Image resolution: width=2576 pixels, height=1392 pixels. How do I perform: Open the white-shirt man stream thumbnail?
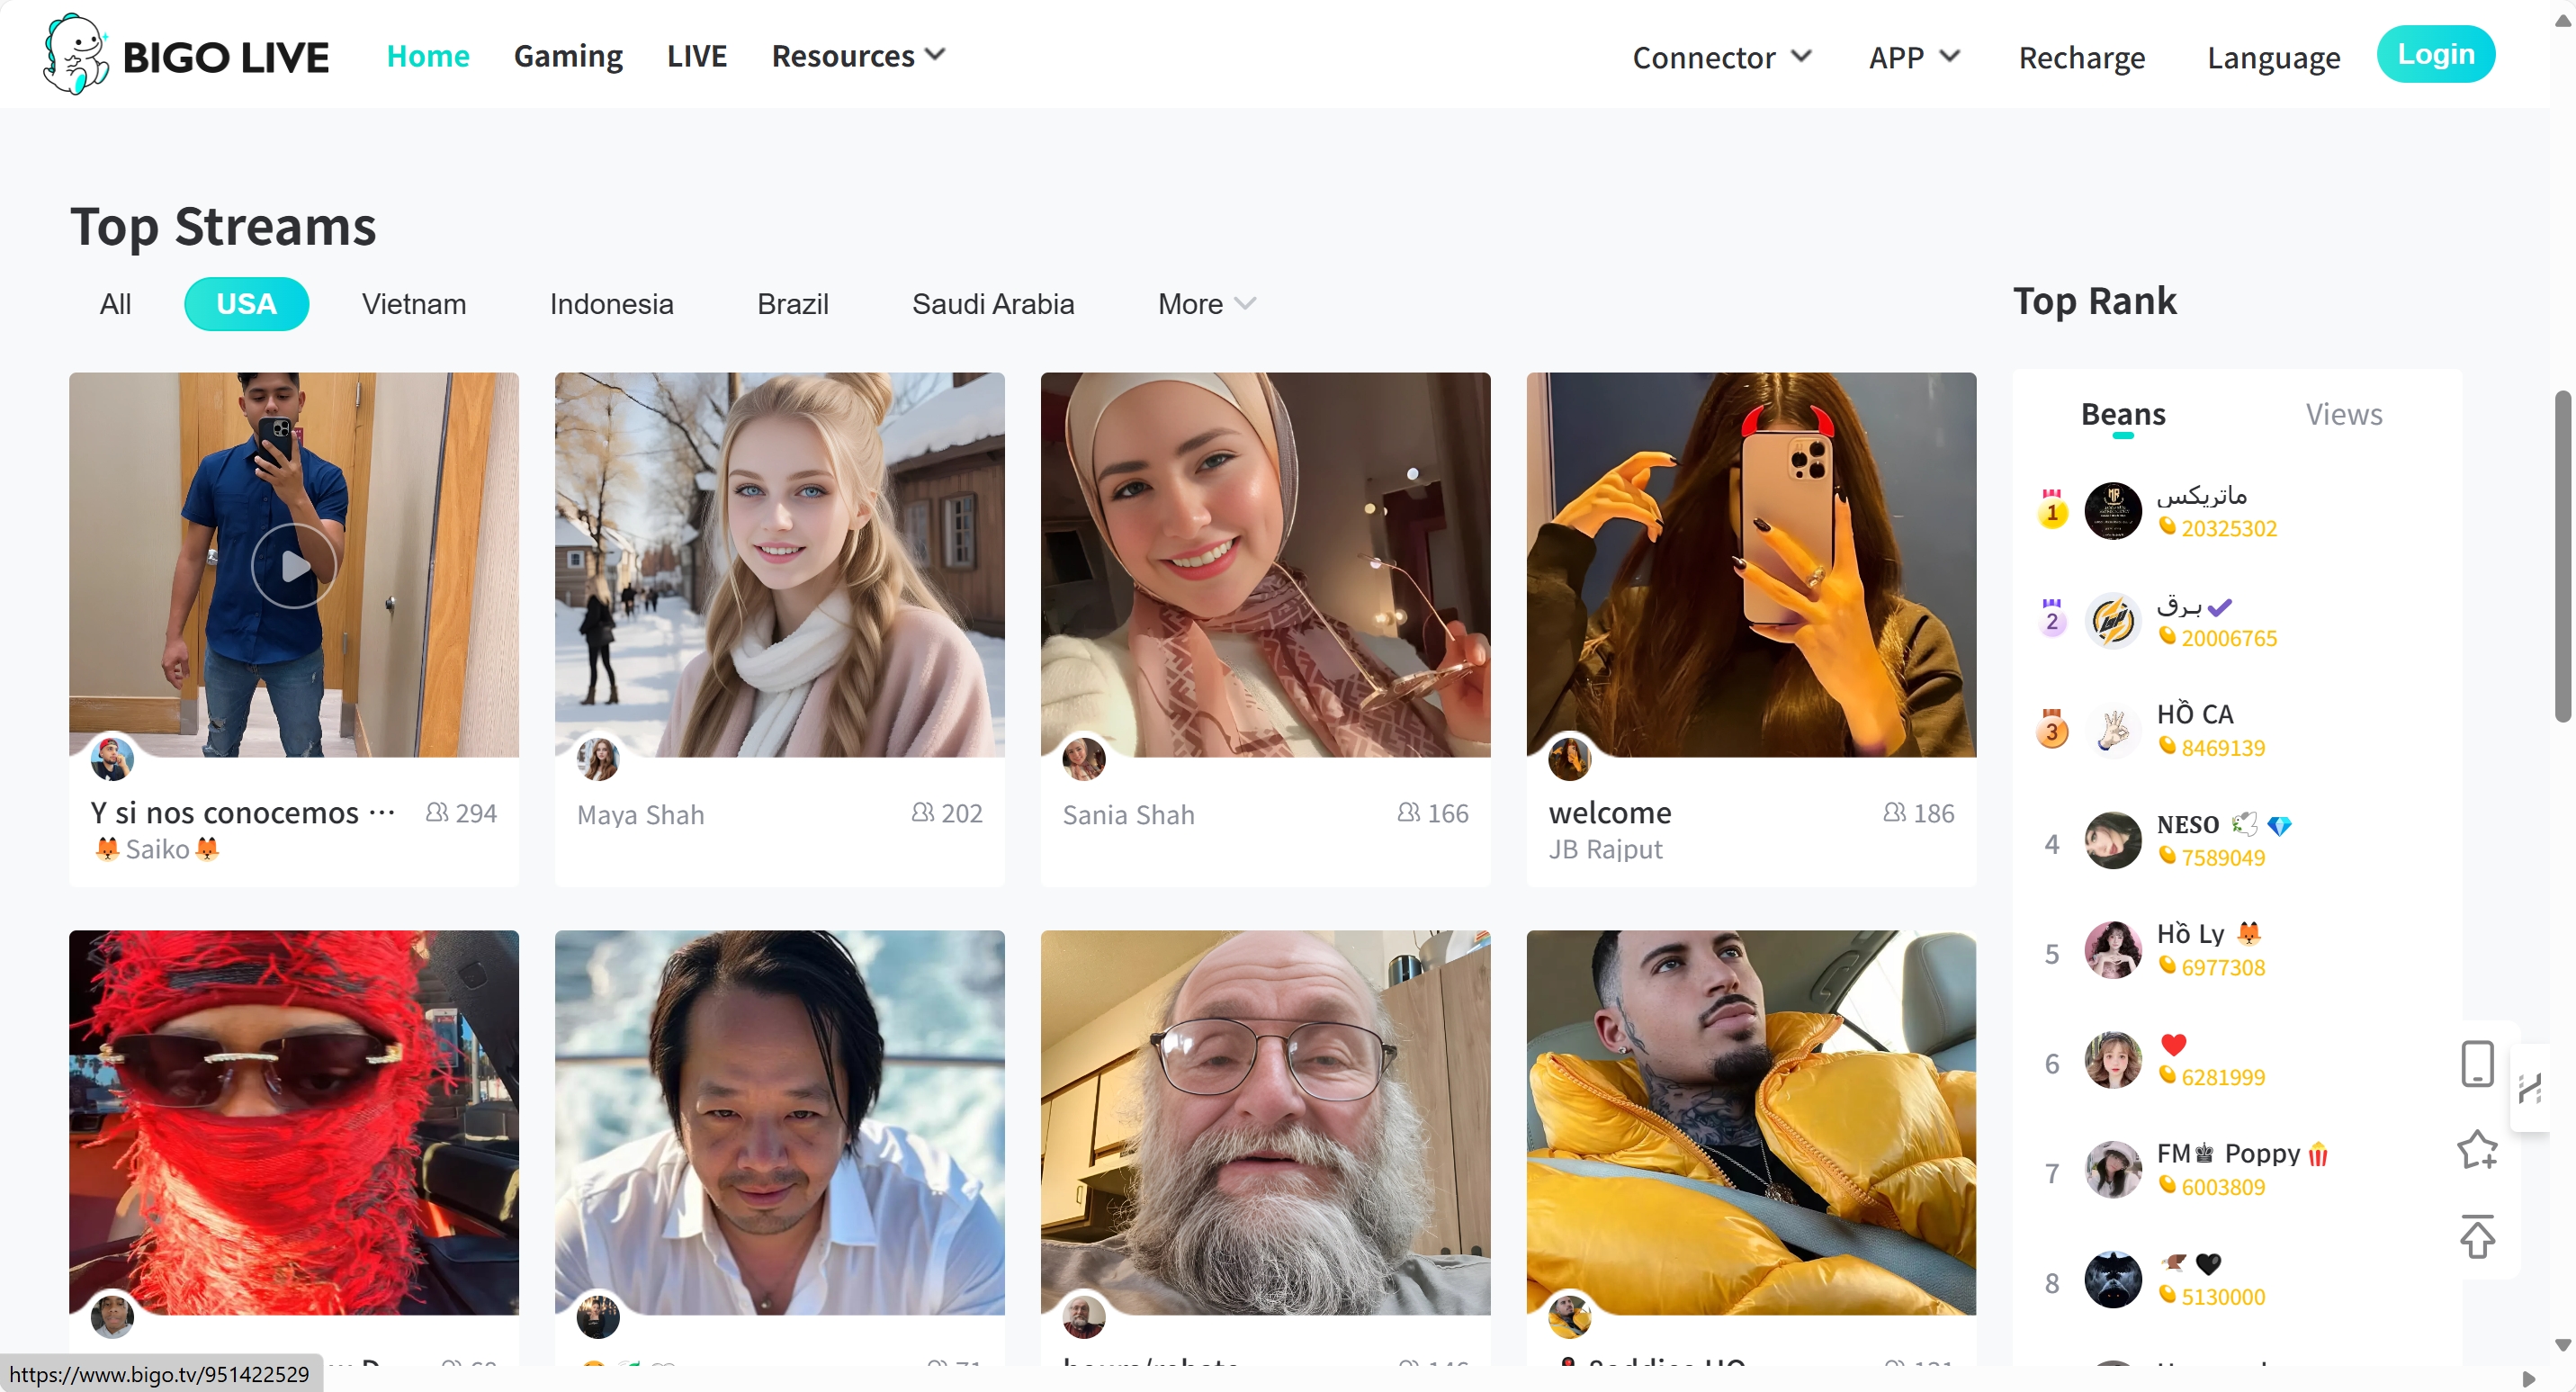[x=779, y=1122]
